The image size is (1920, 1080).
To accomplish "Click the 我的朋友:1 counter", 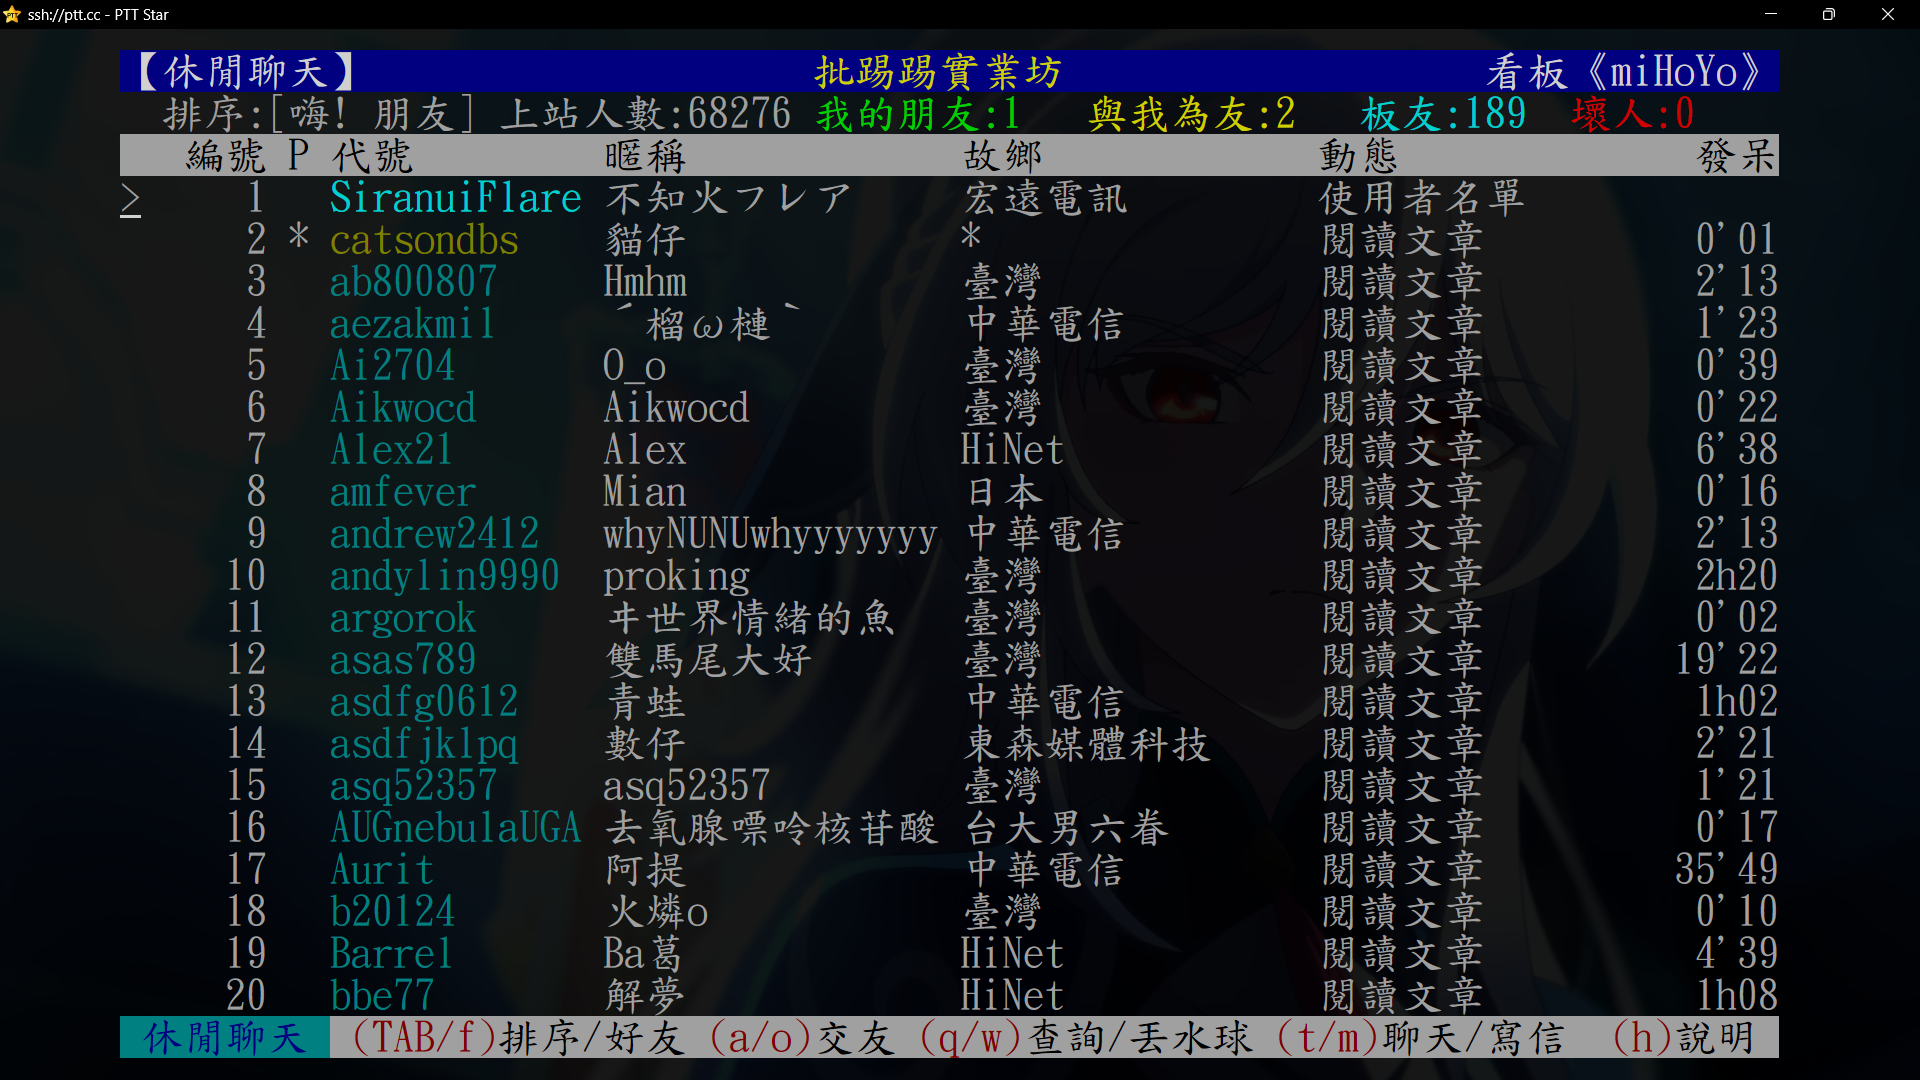I will tap(918, 114).
